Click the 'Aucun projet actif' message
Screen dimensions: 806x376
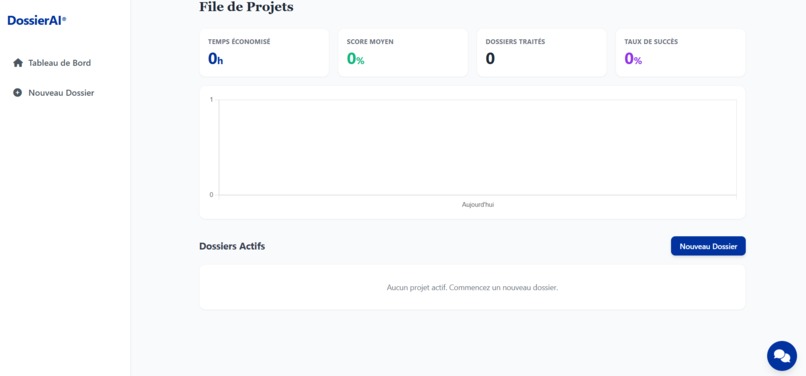coord(472,288)
